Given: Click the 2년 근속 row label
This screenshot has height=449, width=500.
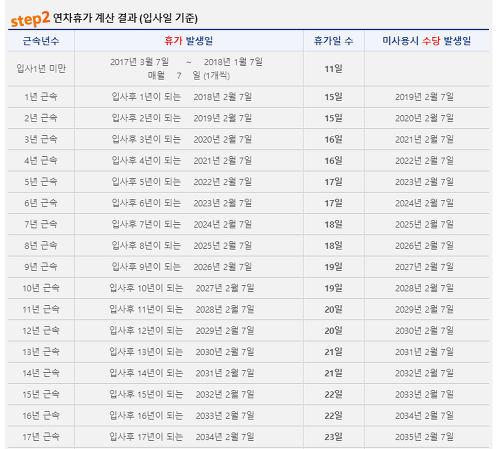Looking at the screenshot, I should coord(41,118).
